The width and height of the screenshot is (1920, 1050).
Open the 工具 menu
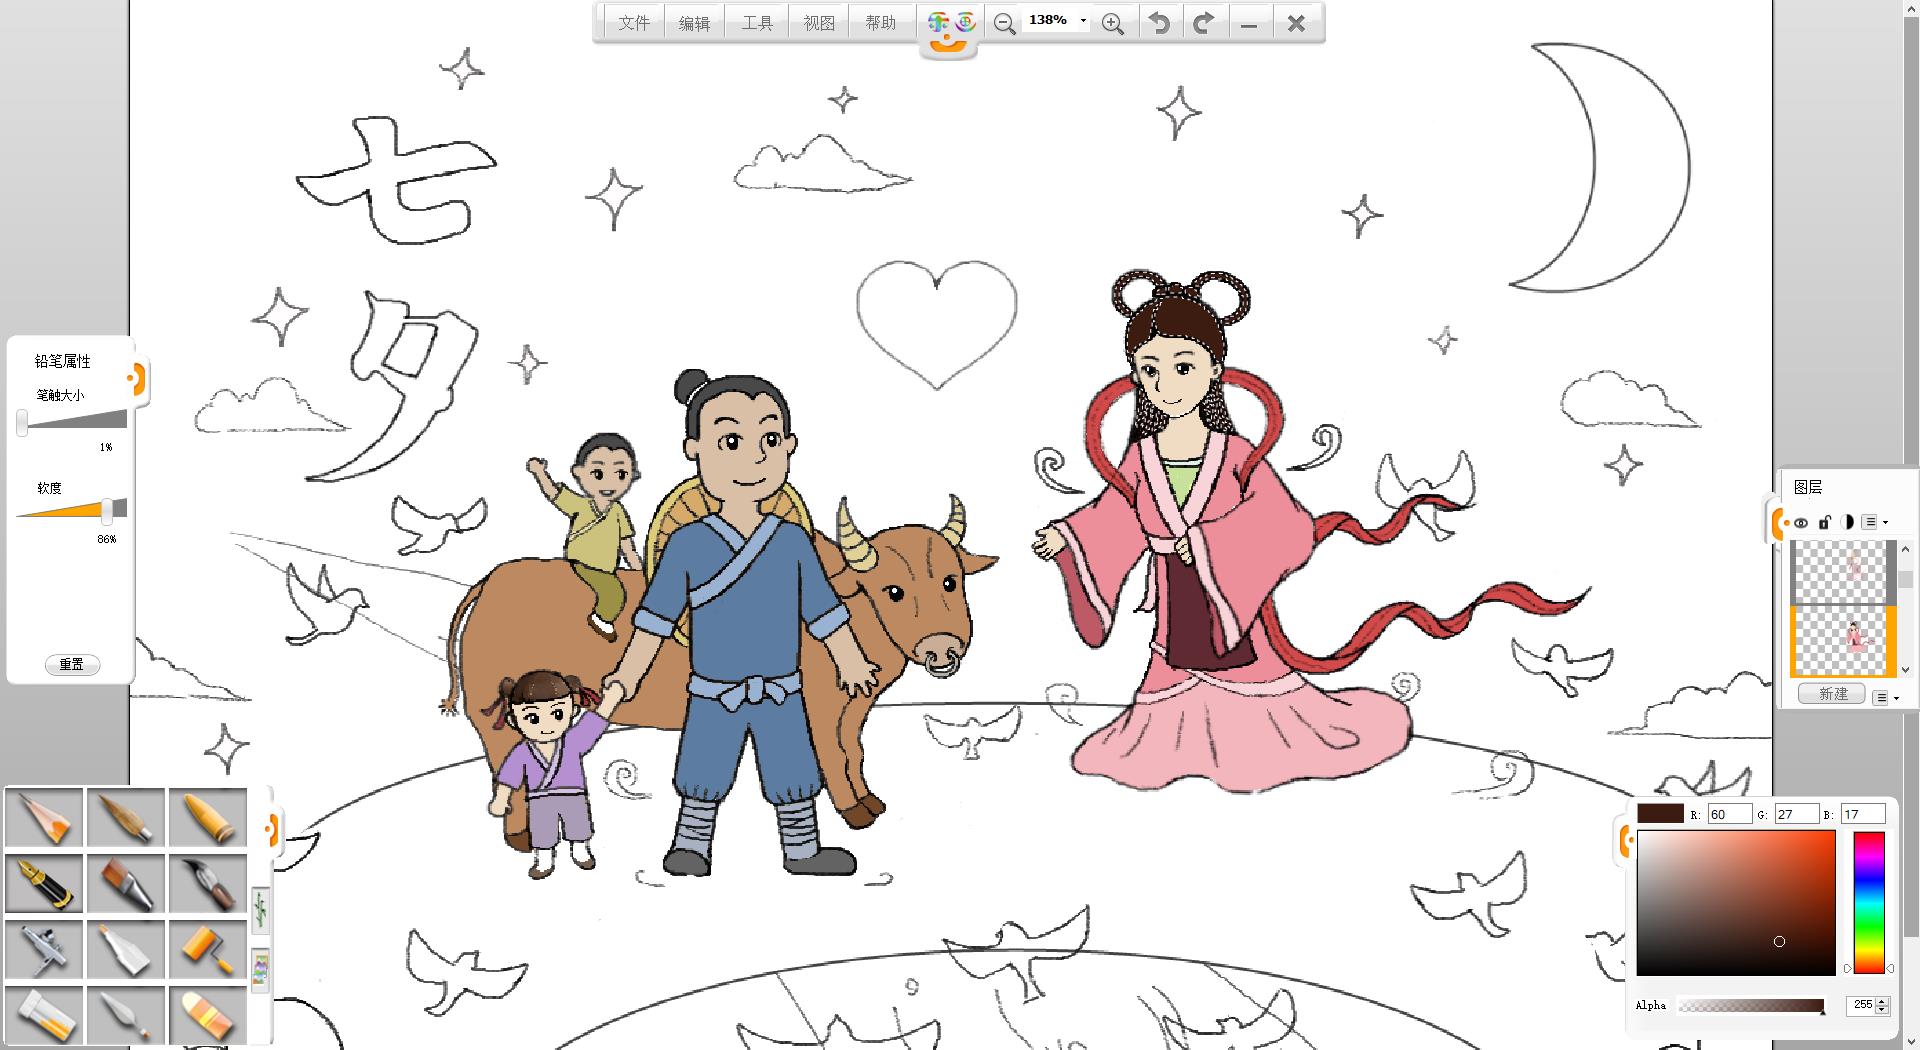(757, 23)
